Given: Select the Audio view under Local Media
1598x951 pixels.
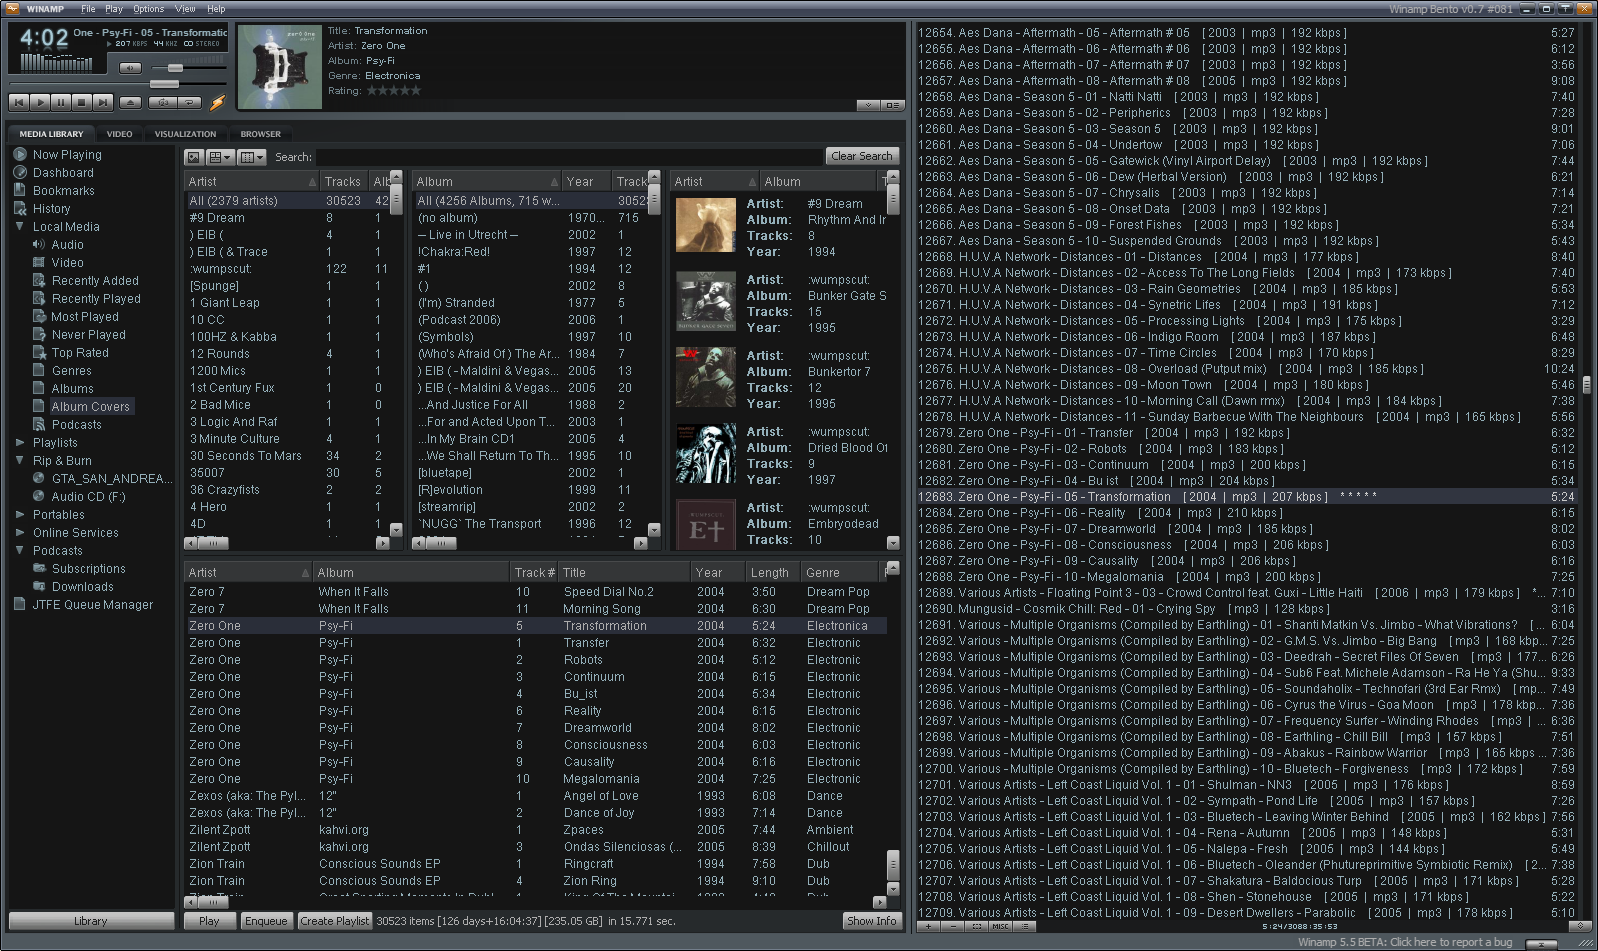Looking at the screenshot, I should (67, 245).
